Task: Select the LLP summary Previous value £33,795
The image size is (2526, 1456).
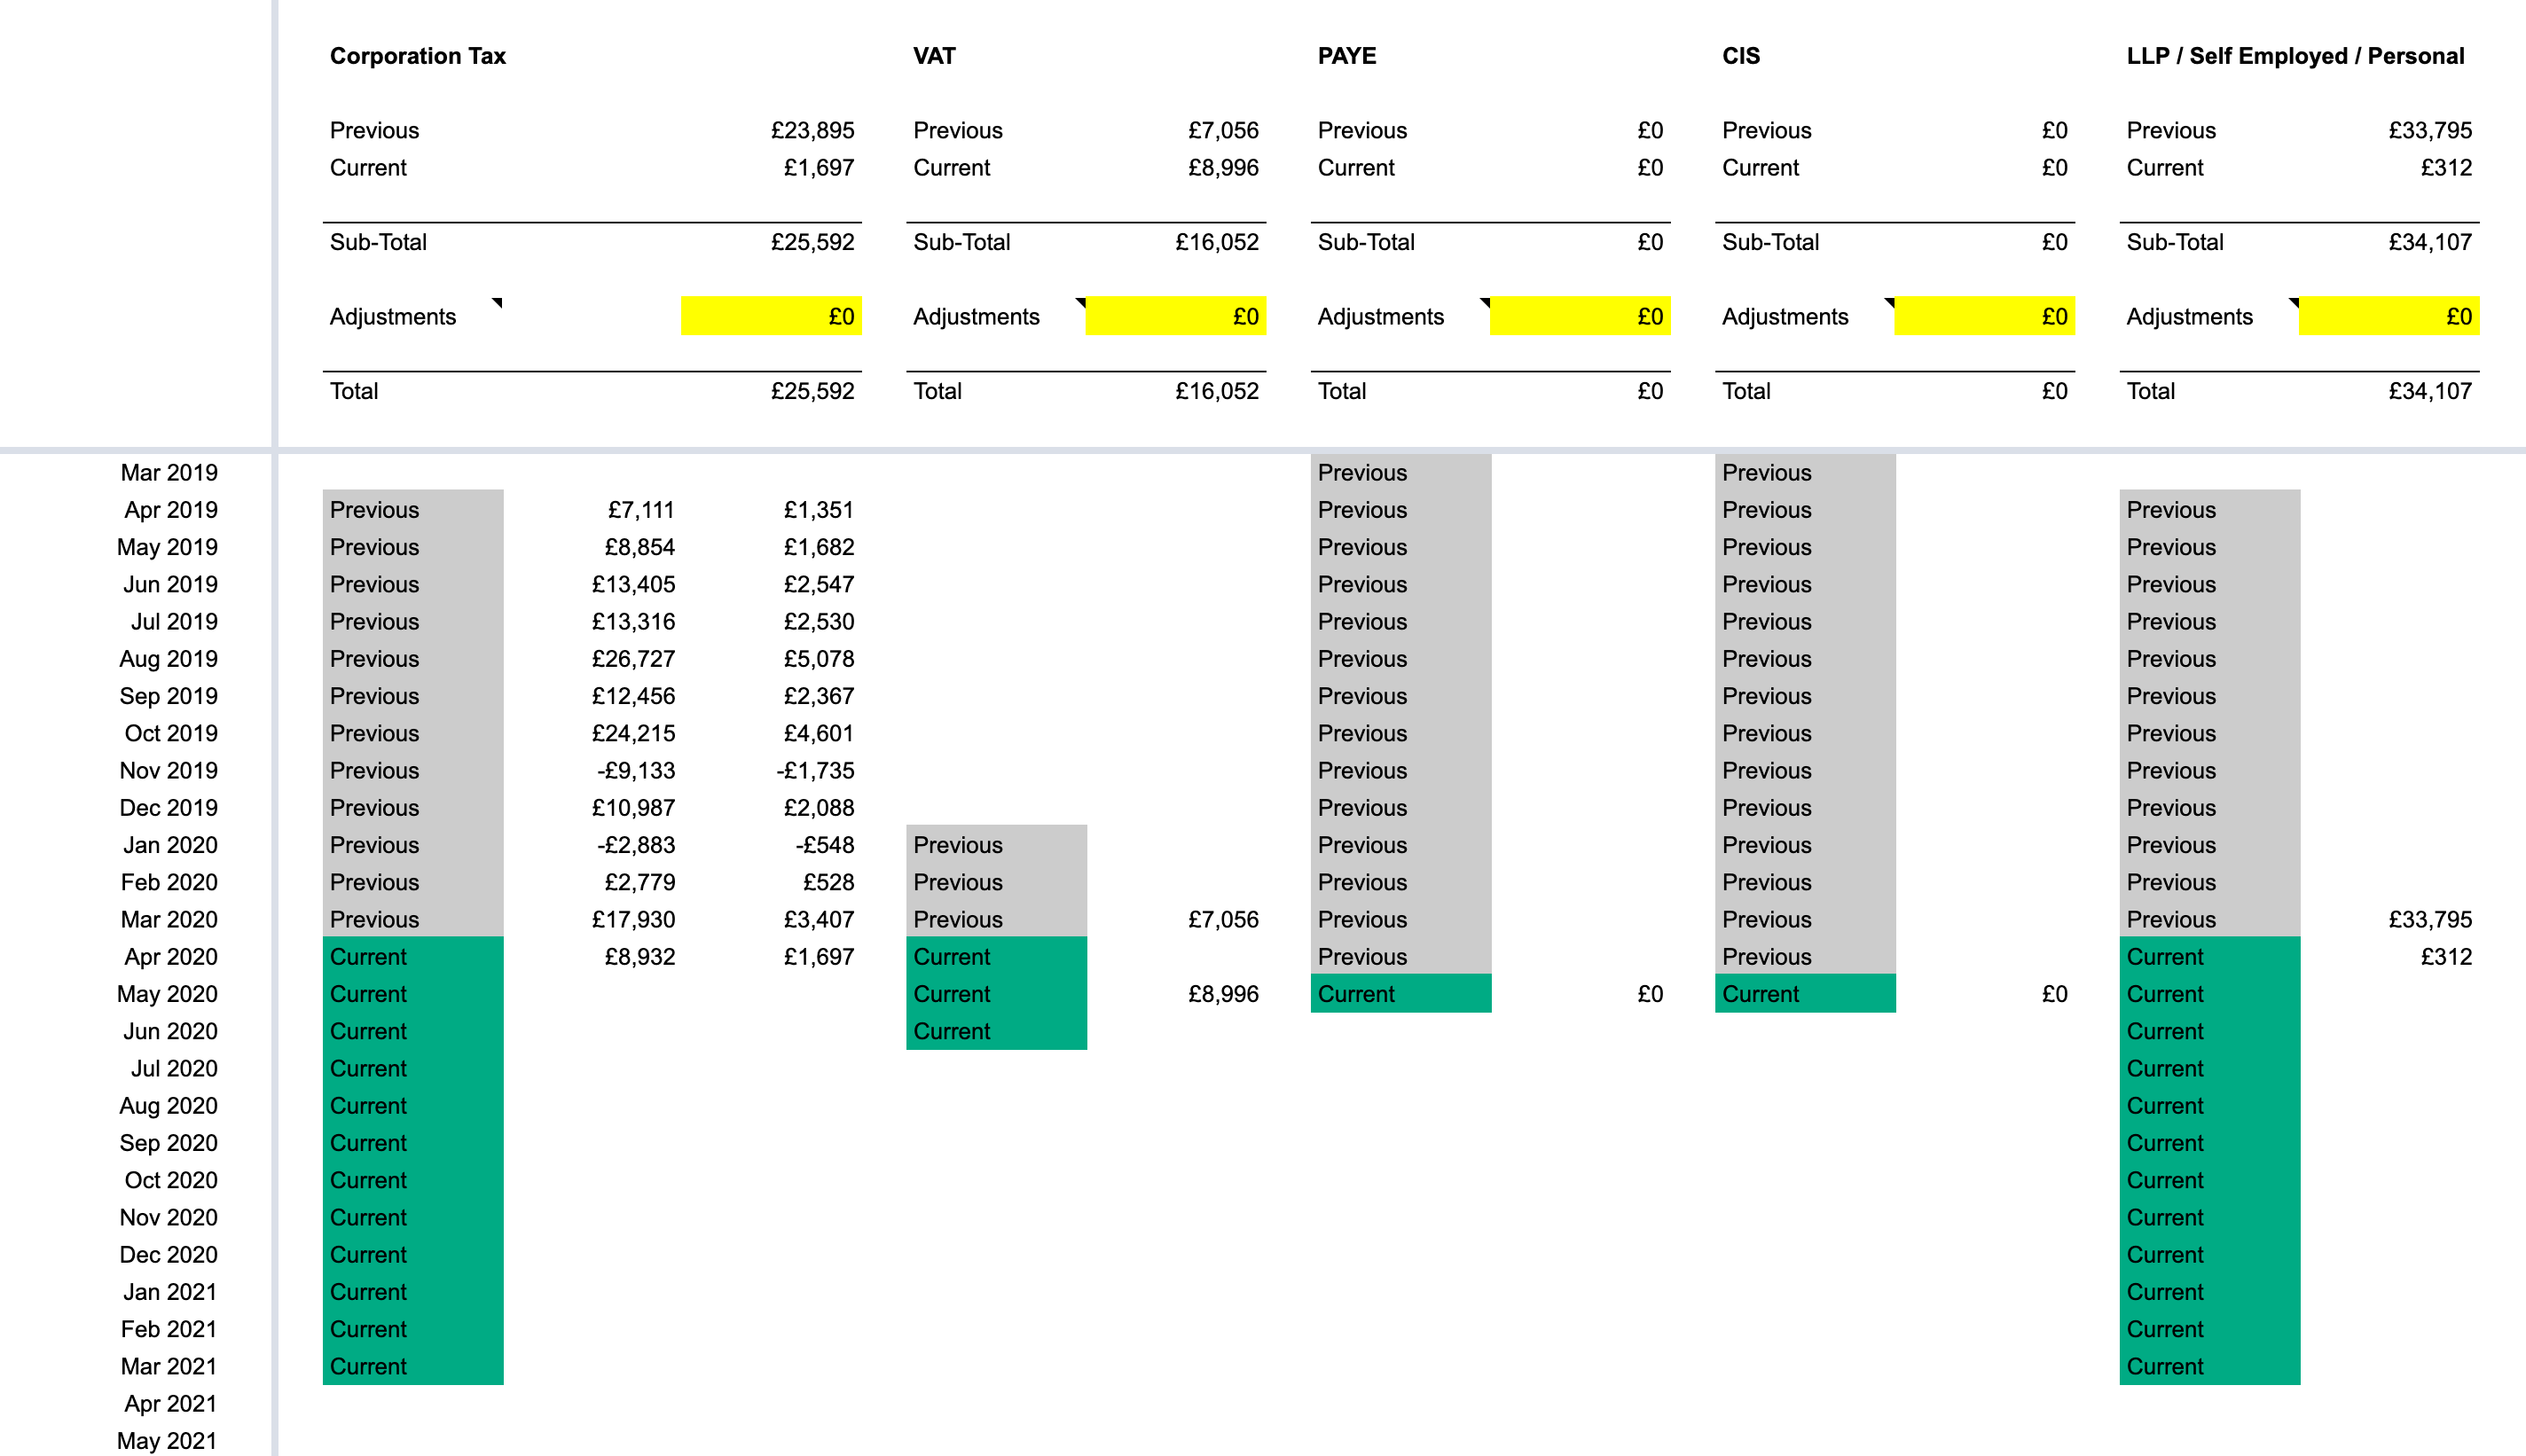Action: [x=2430, y=130]
